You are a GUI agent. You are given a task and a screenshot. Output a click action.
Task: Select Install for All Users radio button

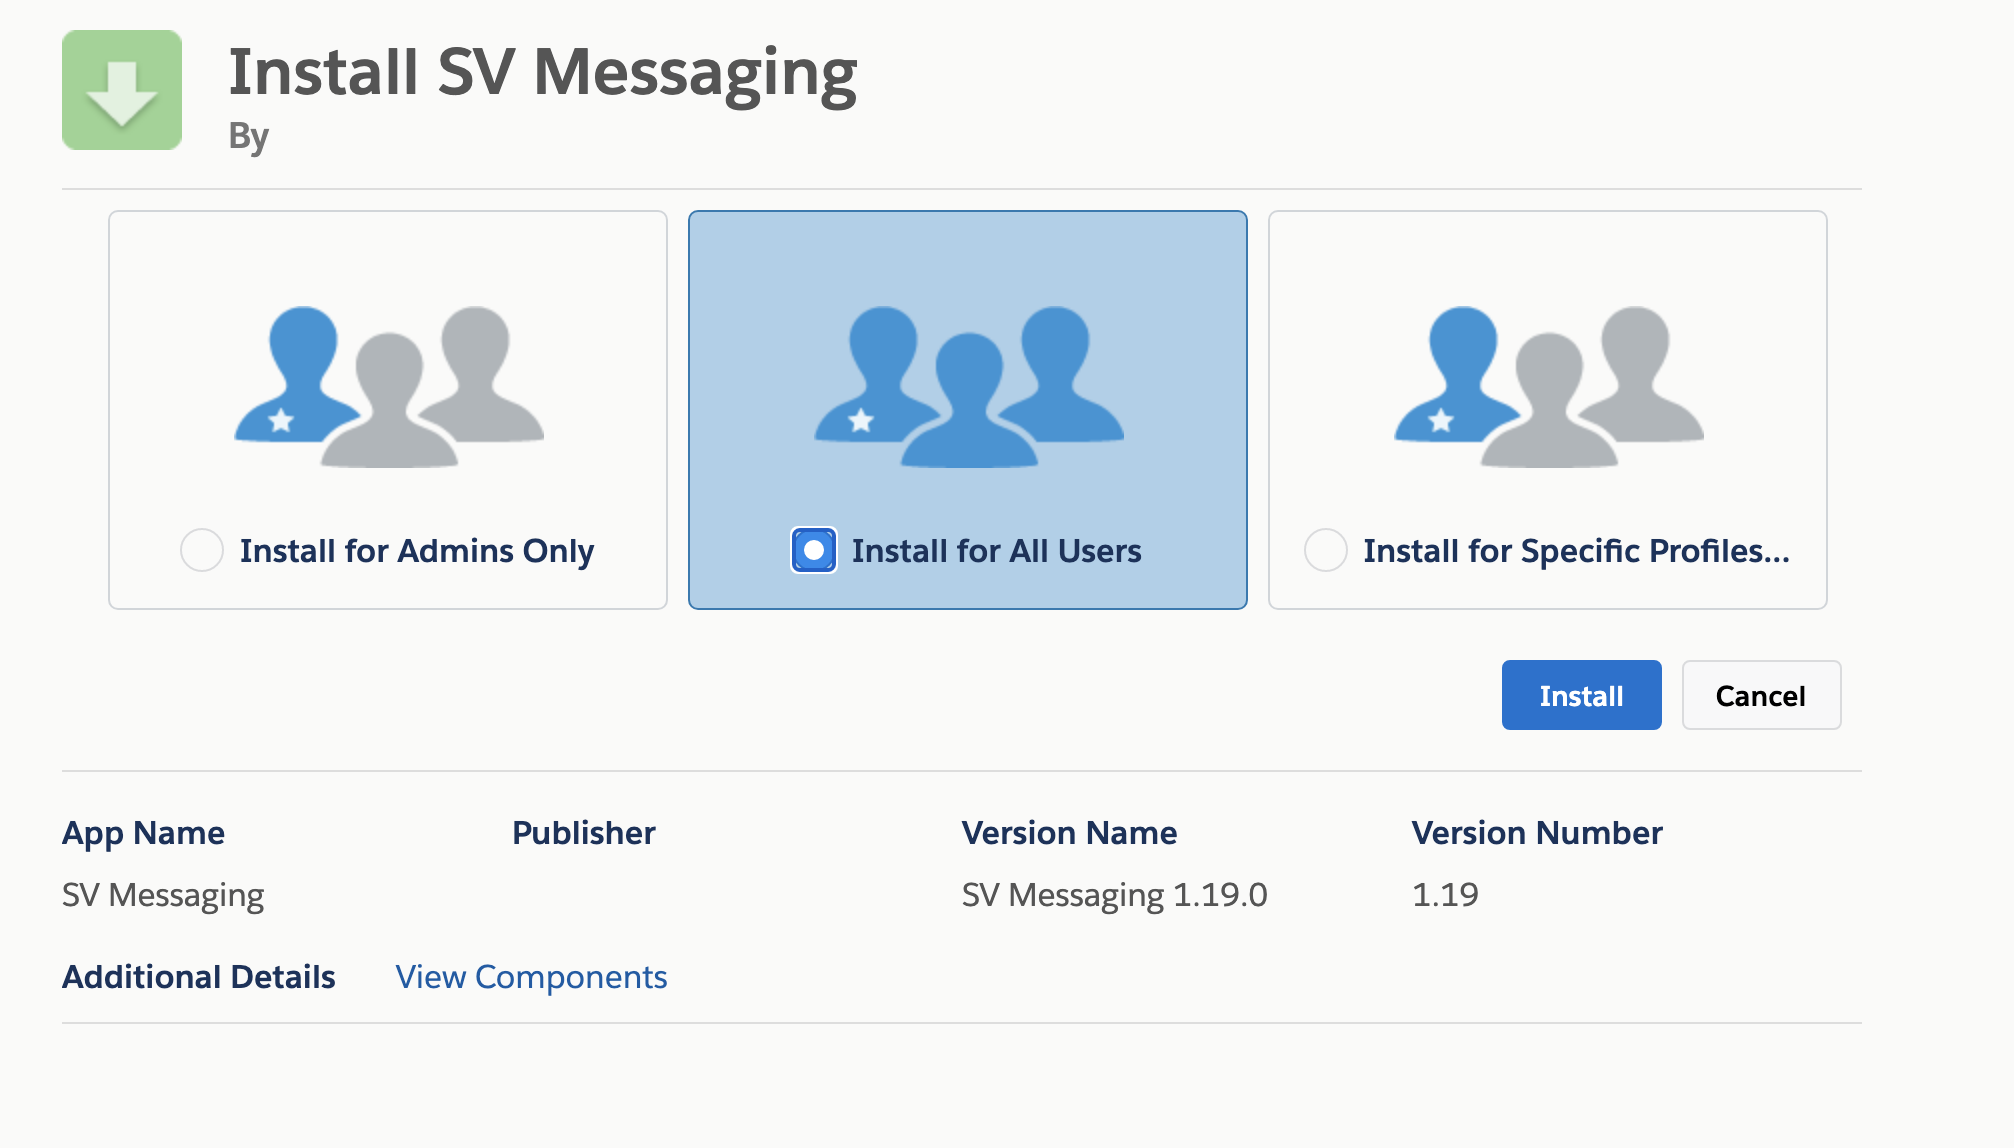click(x=814, y=550)
